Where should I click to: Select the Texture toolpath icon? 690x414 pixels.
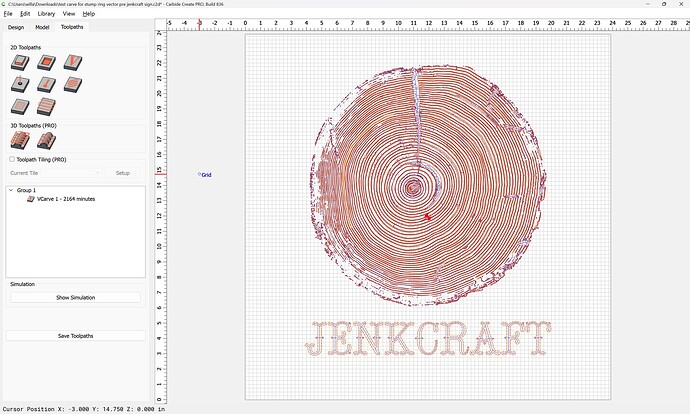pos(72,85)
